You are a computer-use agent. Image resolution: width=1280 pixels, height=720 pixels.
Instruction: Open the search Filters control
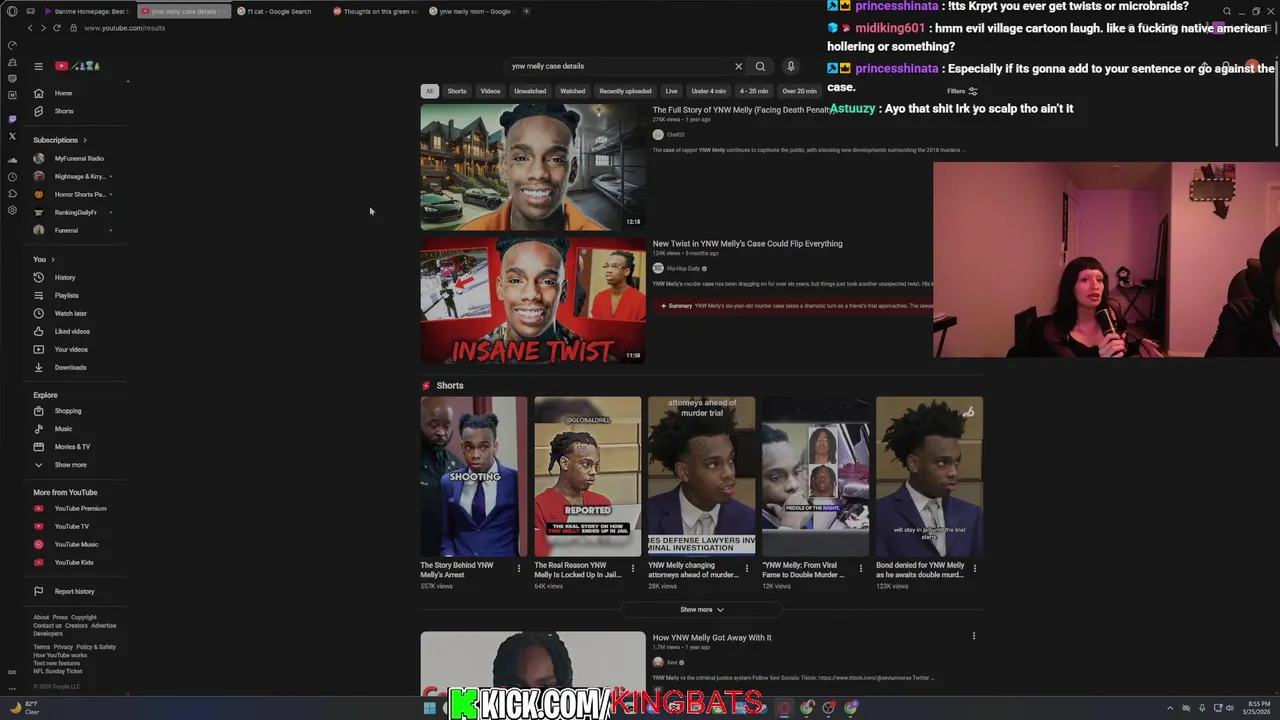point(962,91)
